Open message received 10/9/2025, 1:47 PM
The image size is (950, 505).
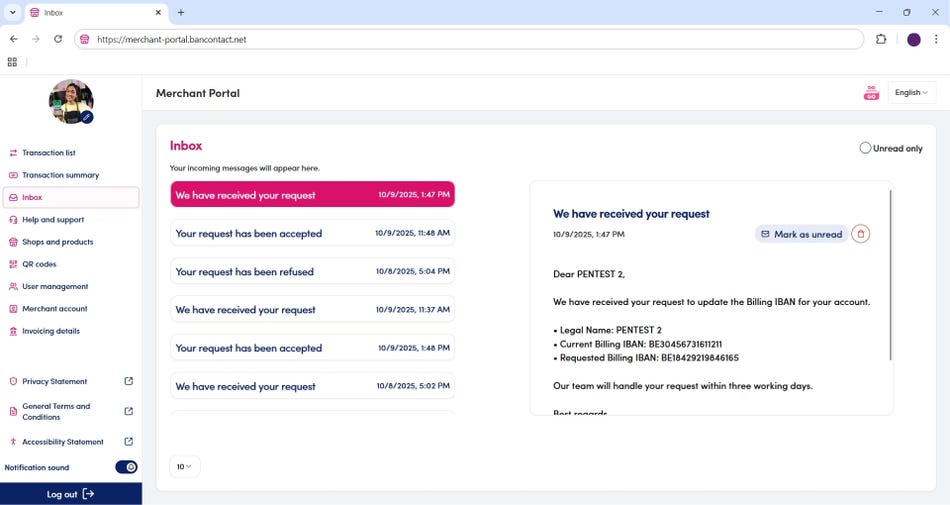[313, 194]
